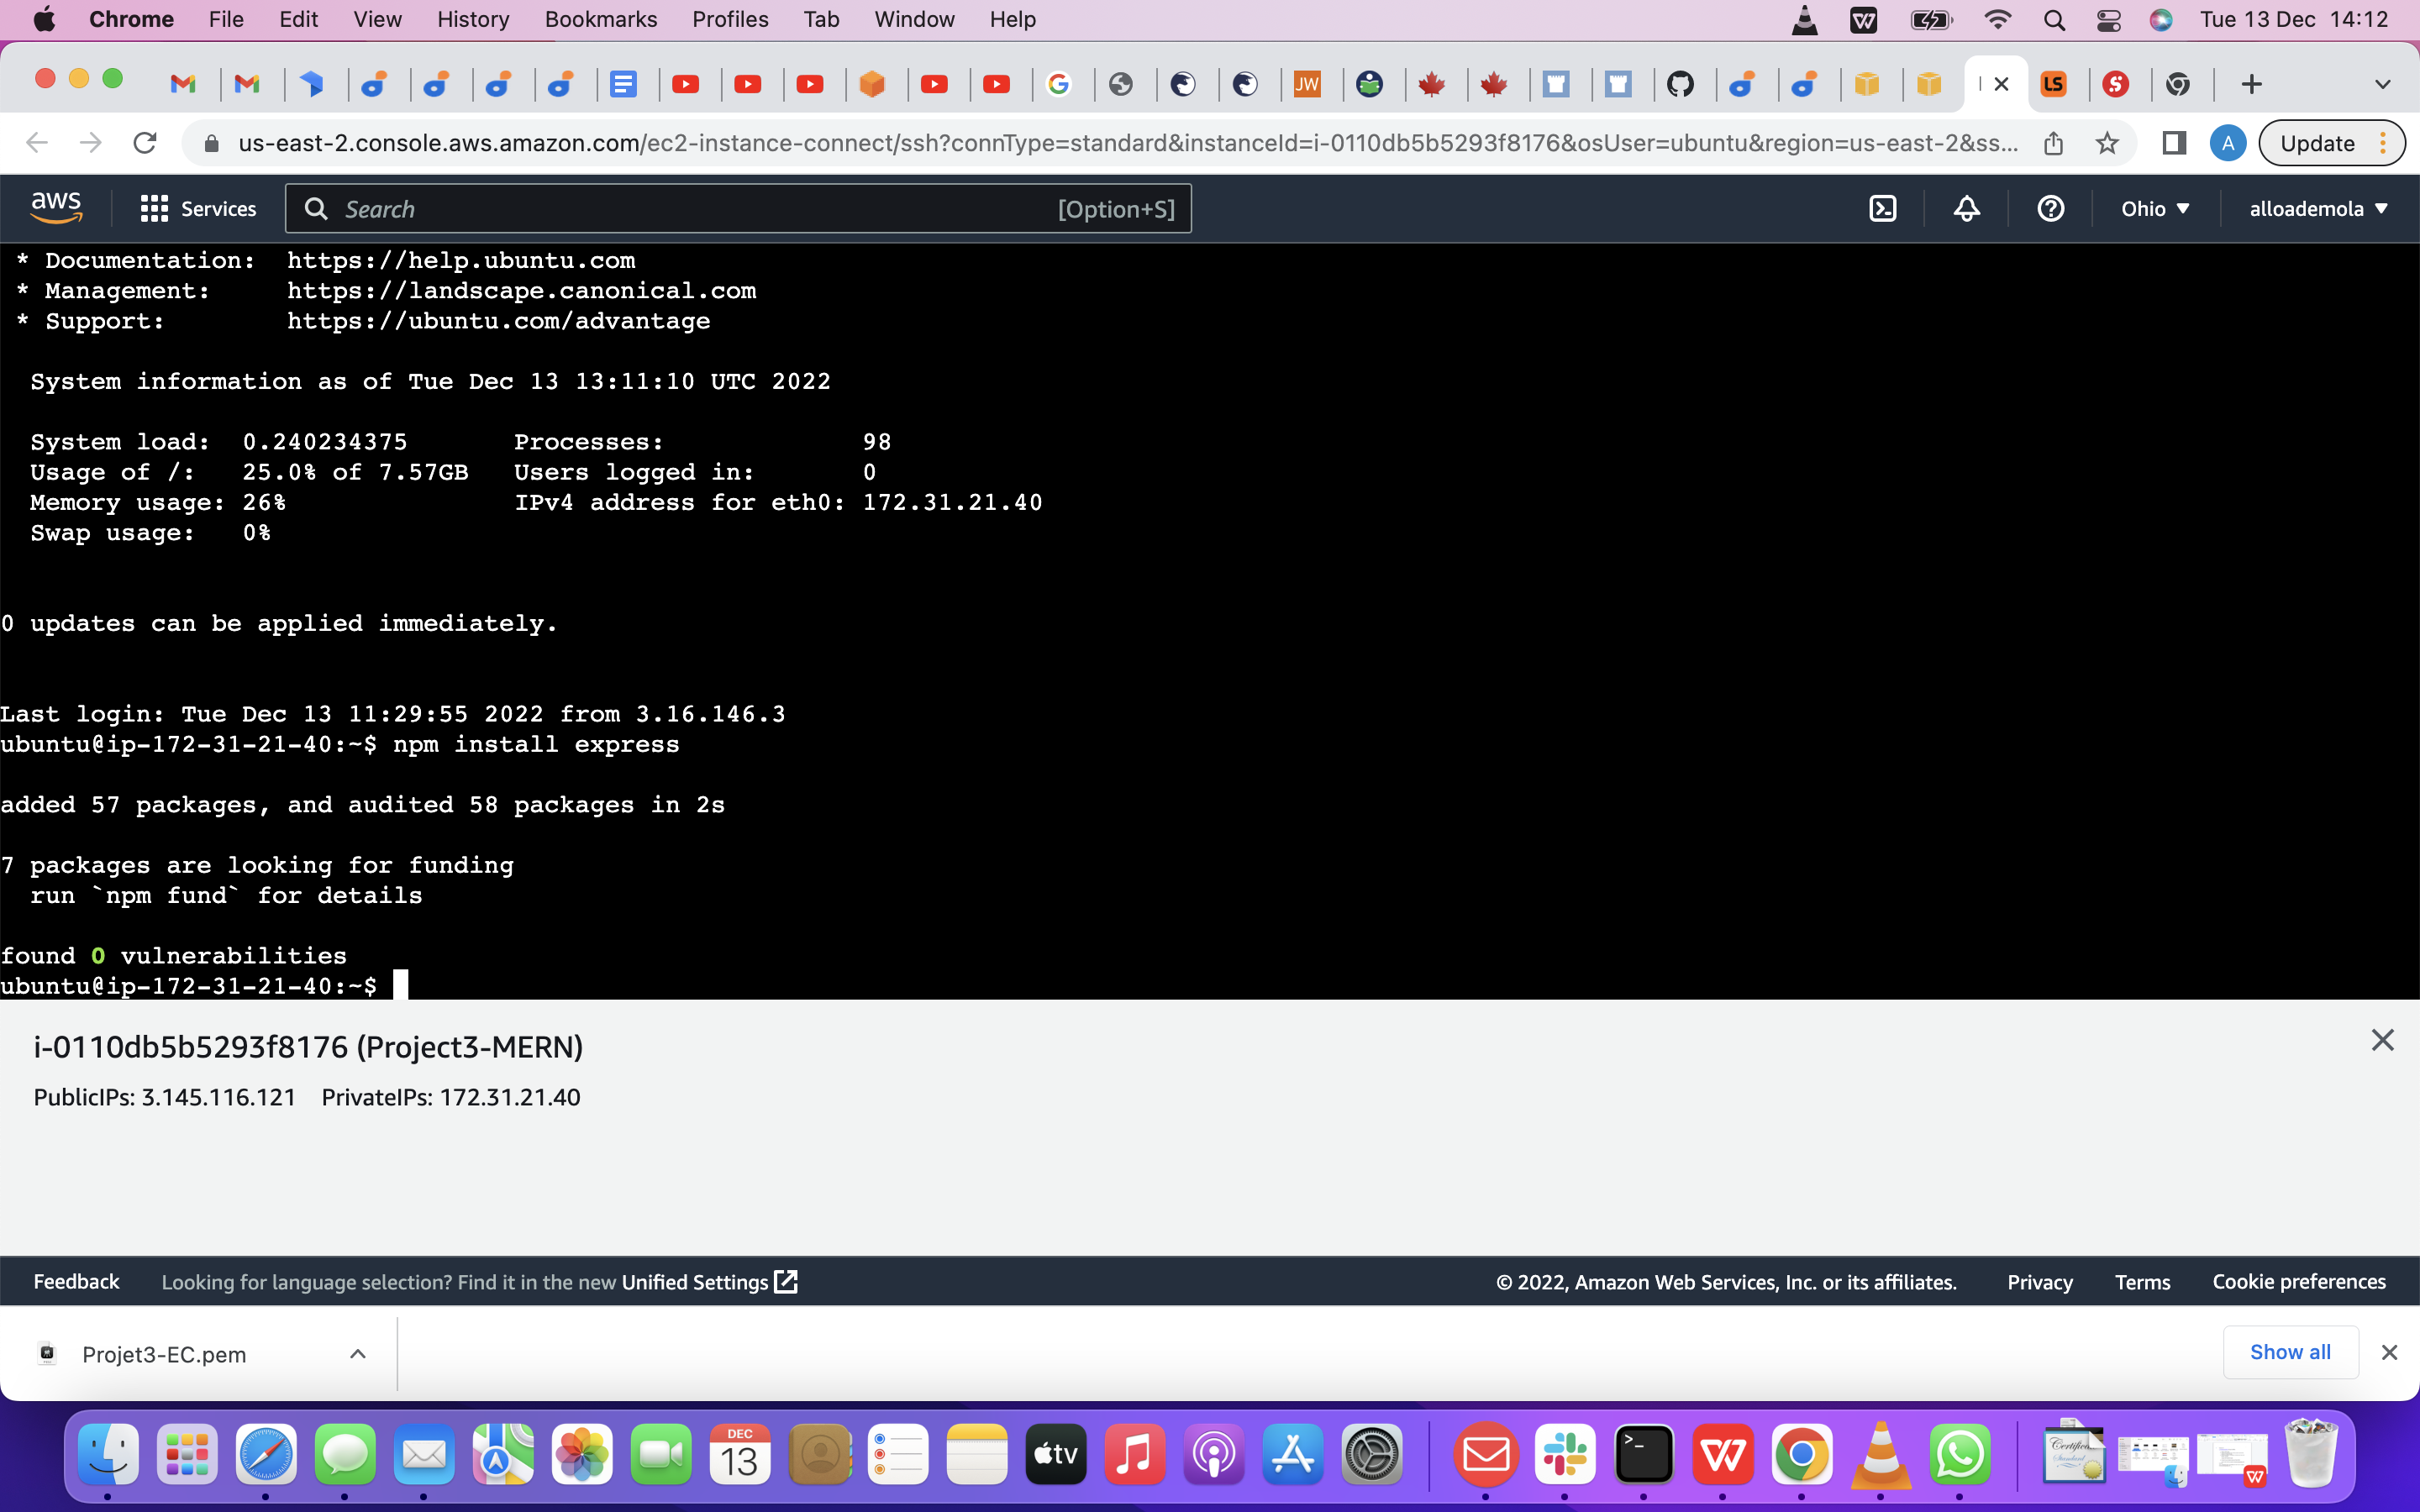
Task: Open Cookie preferences in the footer
Action: 2298,1281
